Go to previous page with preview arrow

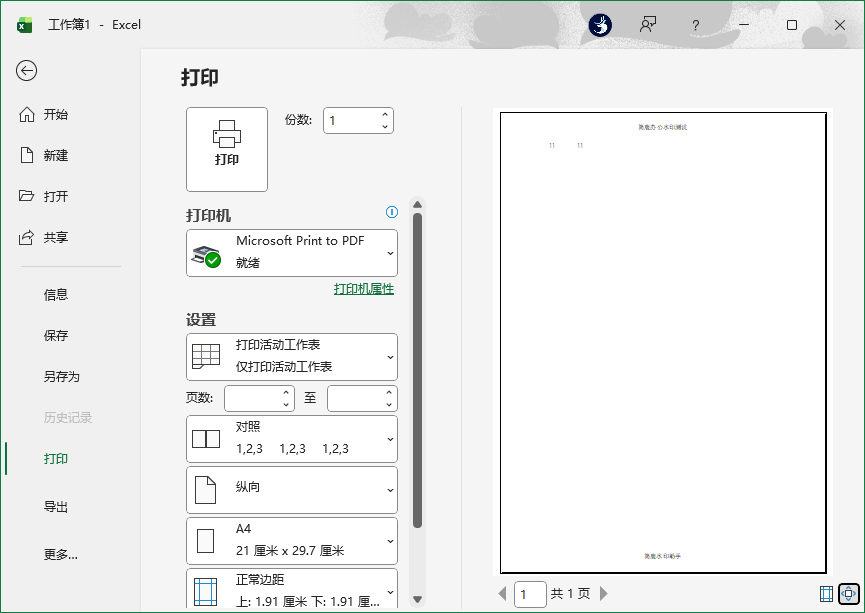pos(501,594)
